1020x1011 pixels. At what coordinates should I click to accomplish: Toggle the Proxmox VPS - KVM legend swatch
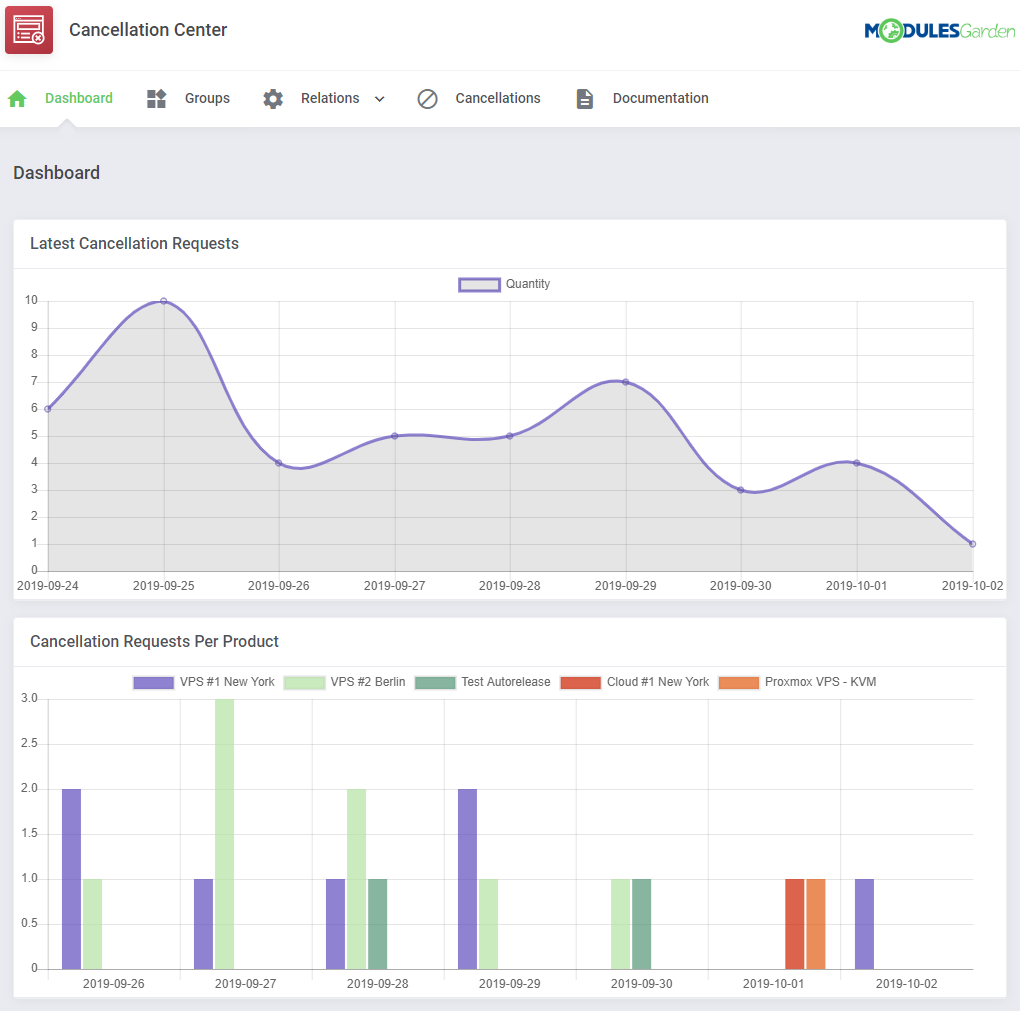[739, 682]
